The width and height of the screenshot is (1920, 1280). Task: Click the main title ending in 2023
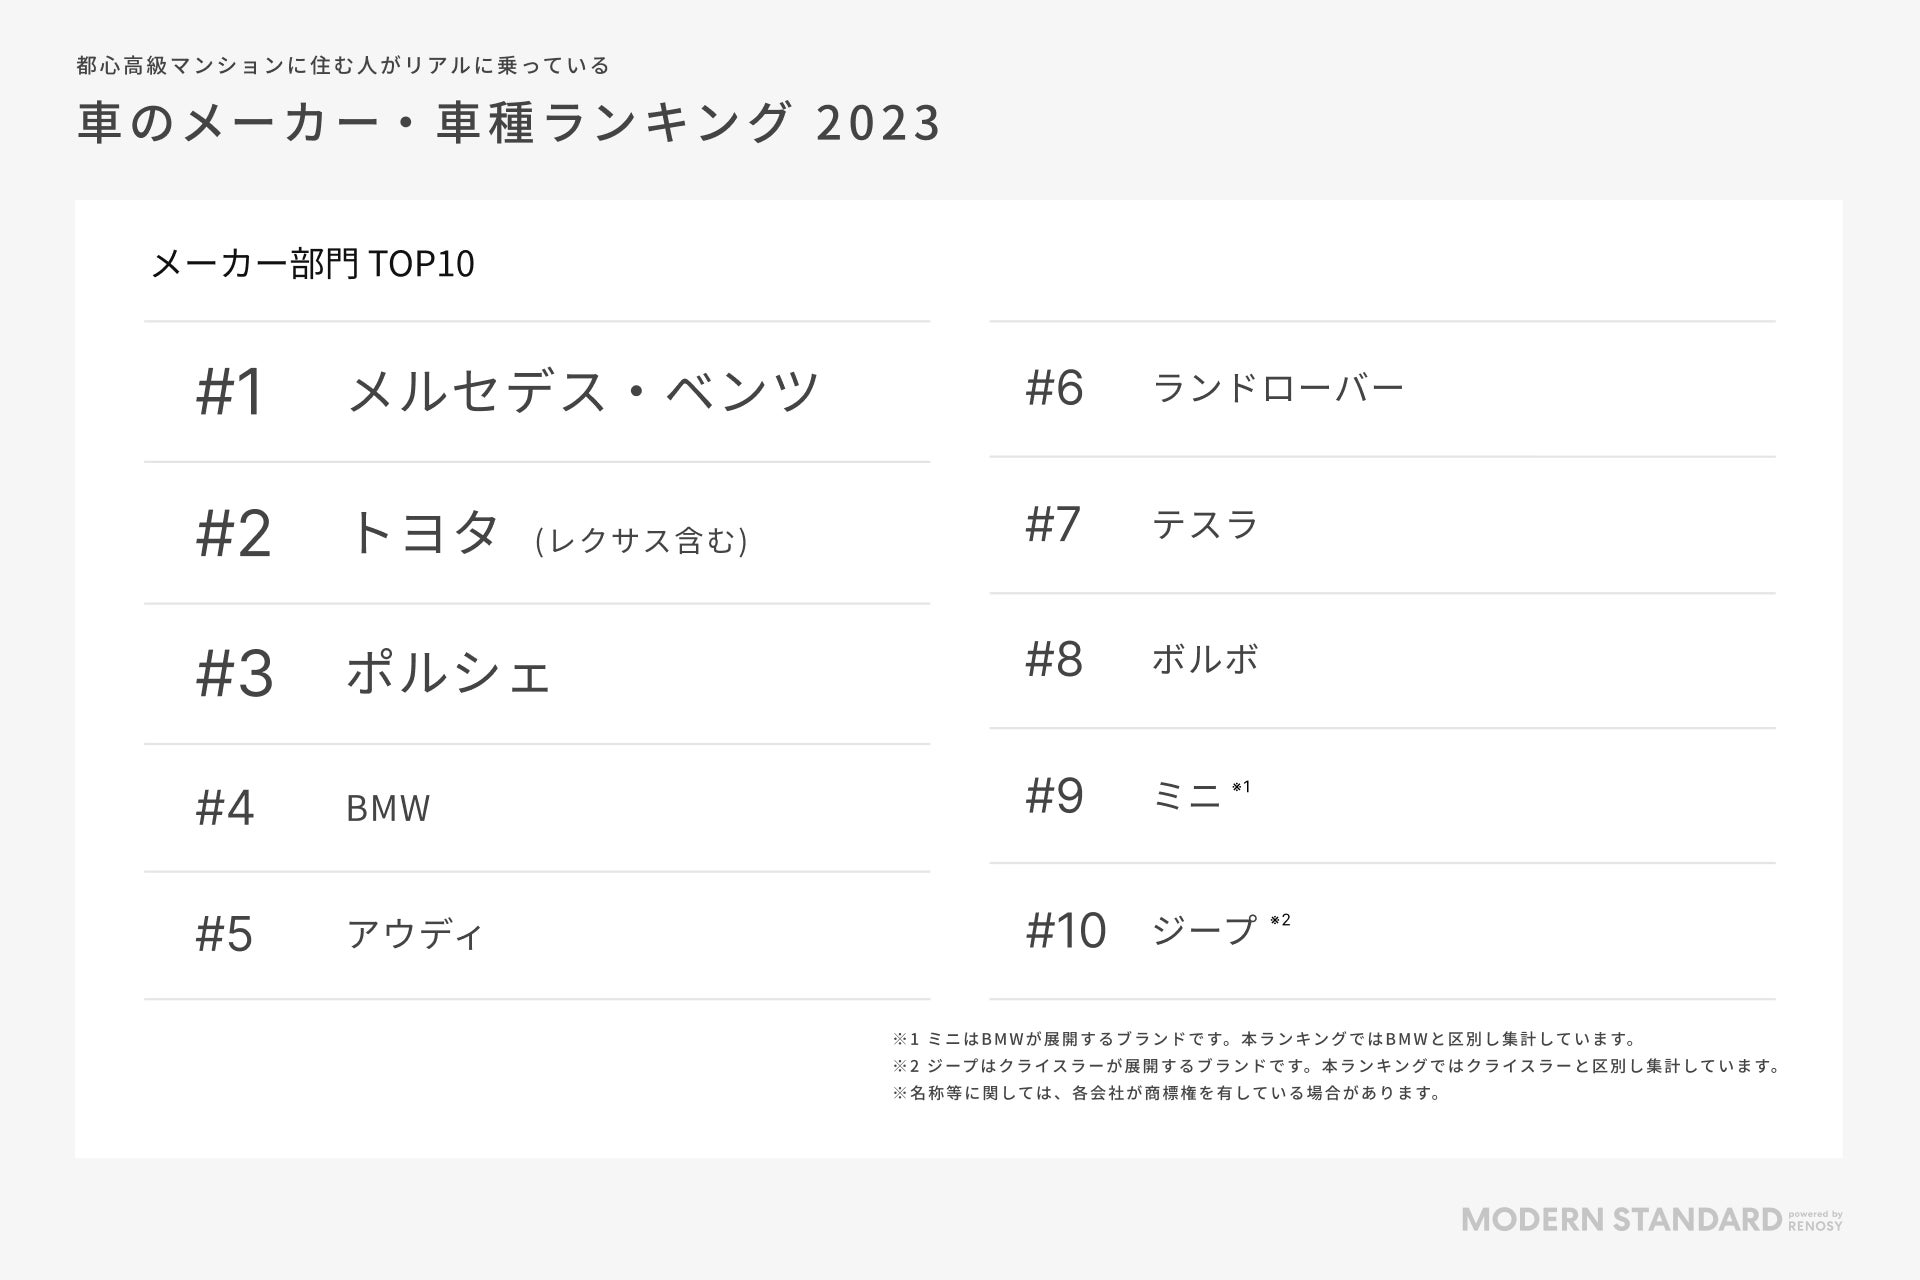coord(510,124)
